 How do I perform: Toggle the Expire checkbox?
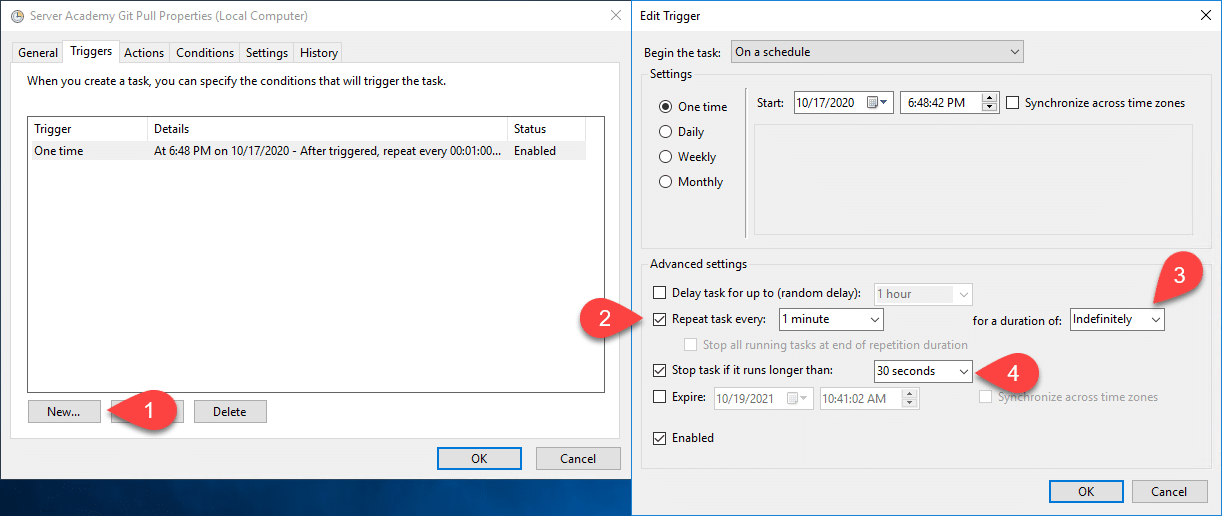[x=659, y=397]
